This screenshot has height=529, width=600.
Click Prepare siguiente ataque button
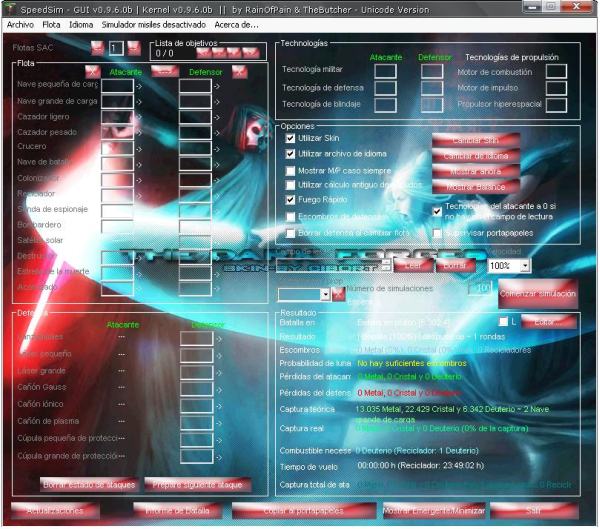[197, 485]
